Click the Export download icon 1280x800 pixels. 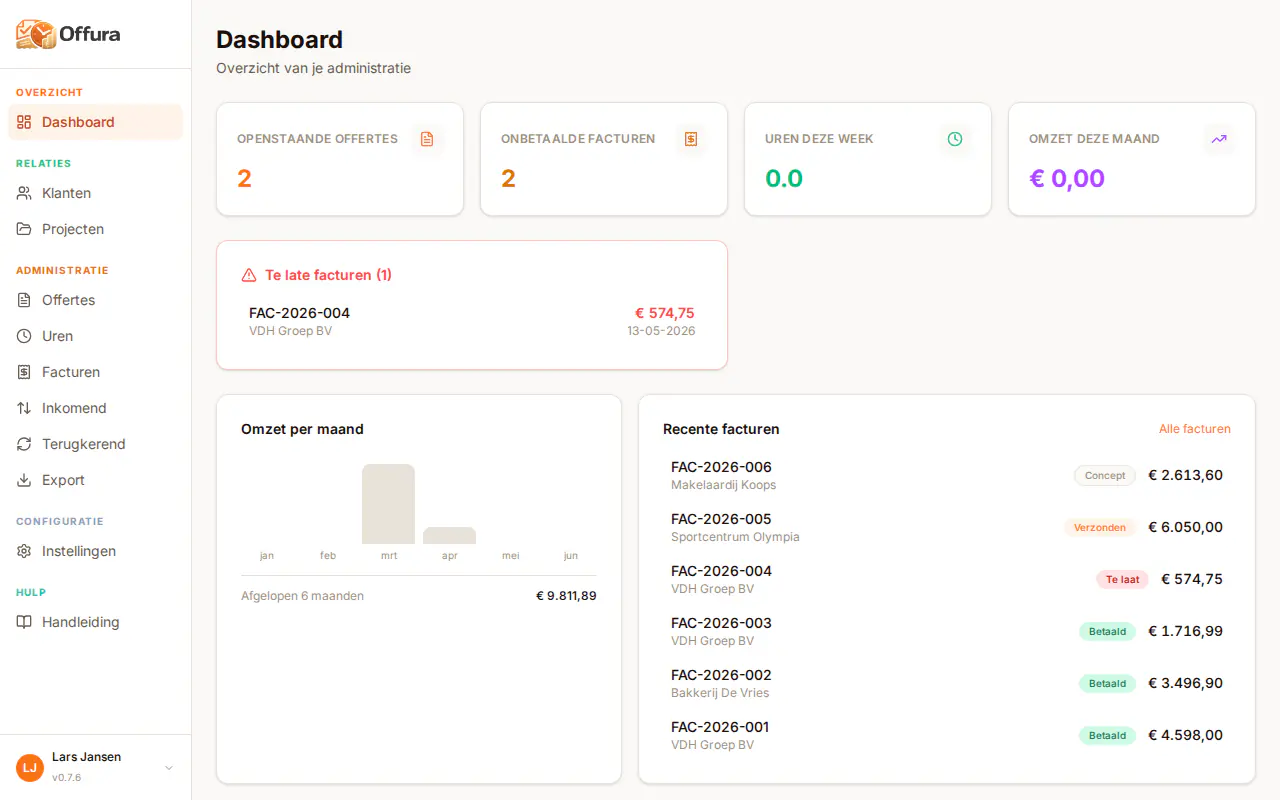click(24, 480)
